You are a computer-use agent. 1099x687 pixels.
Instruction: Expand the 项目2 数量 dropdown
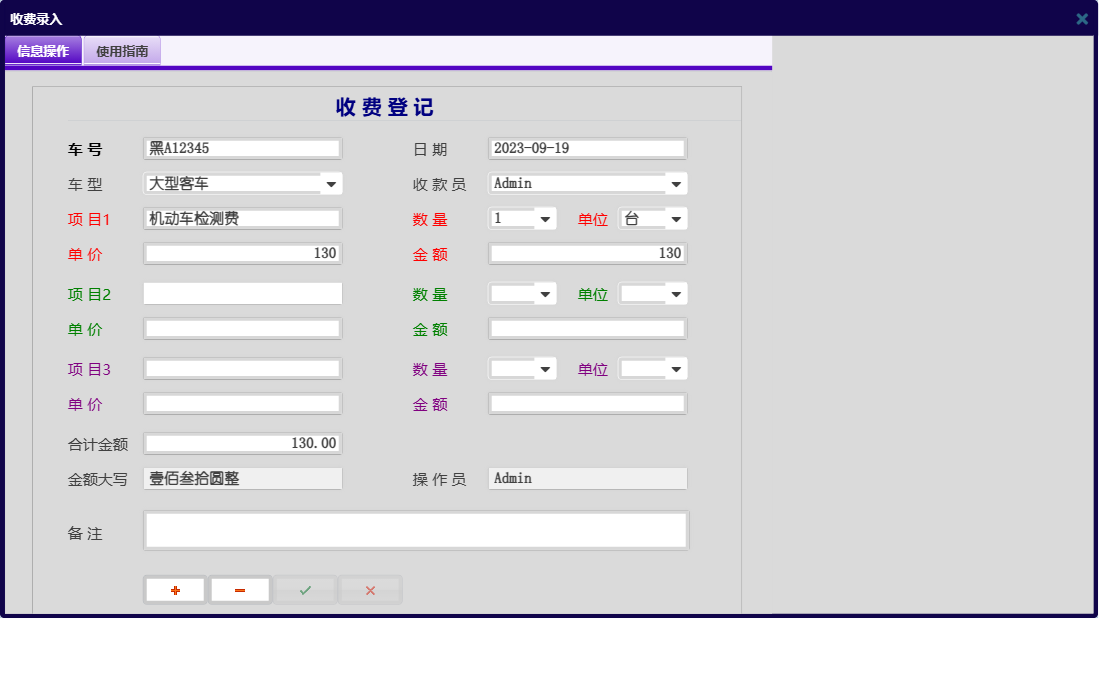(x=545, y=294)
